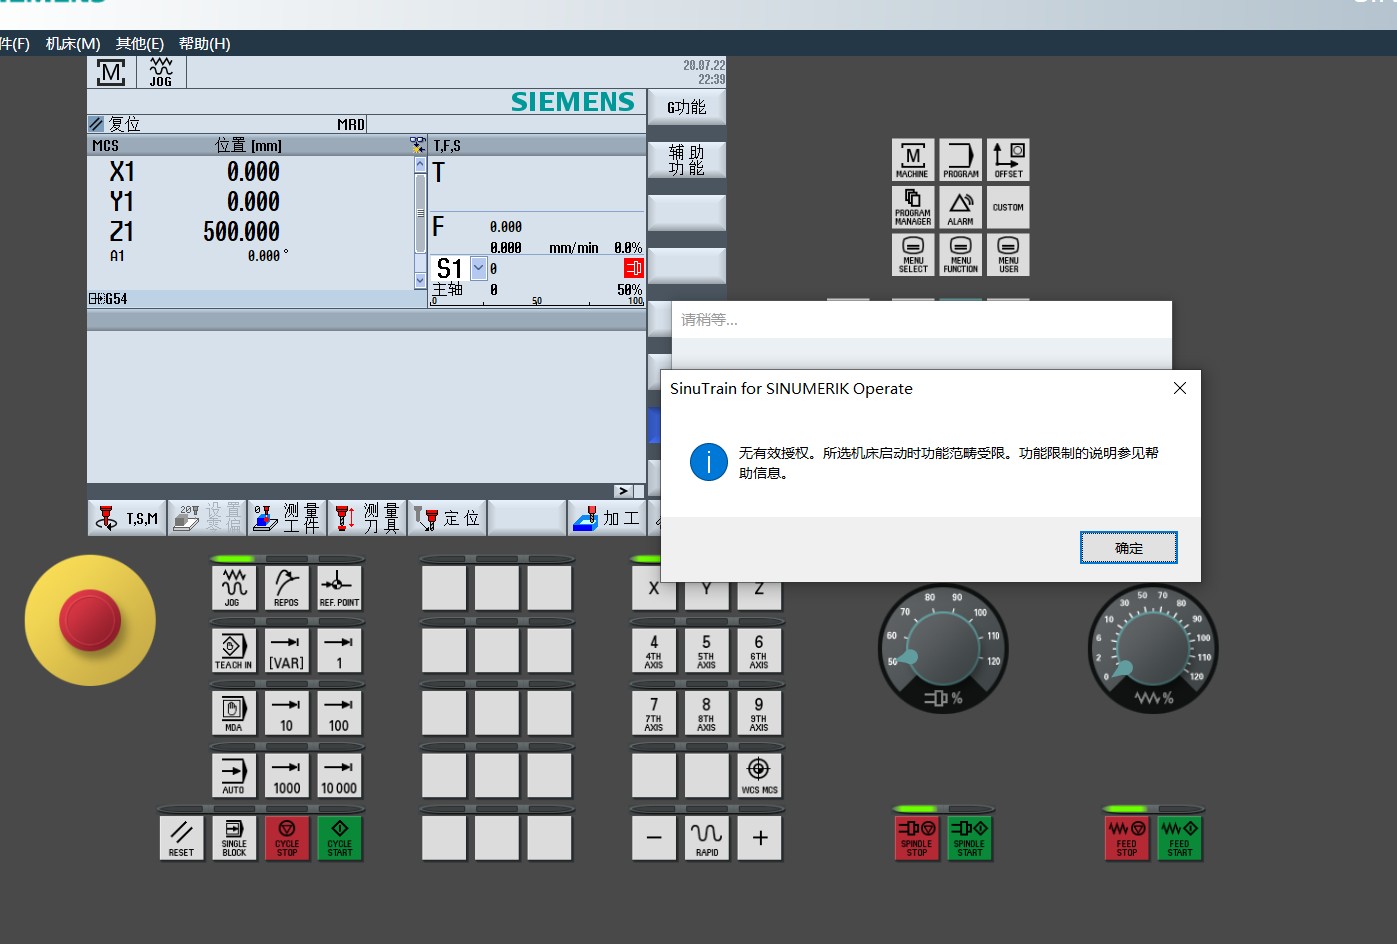This screenshot has width=1397, height=944.
Task: Select the 9TH AXIS key
Action: click(759, 713)
